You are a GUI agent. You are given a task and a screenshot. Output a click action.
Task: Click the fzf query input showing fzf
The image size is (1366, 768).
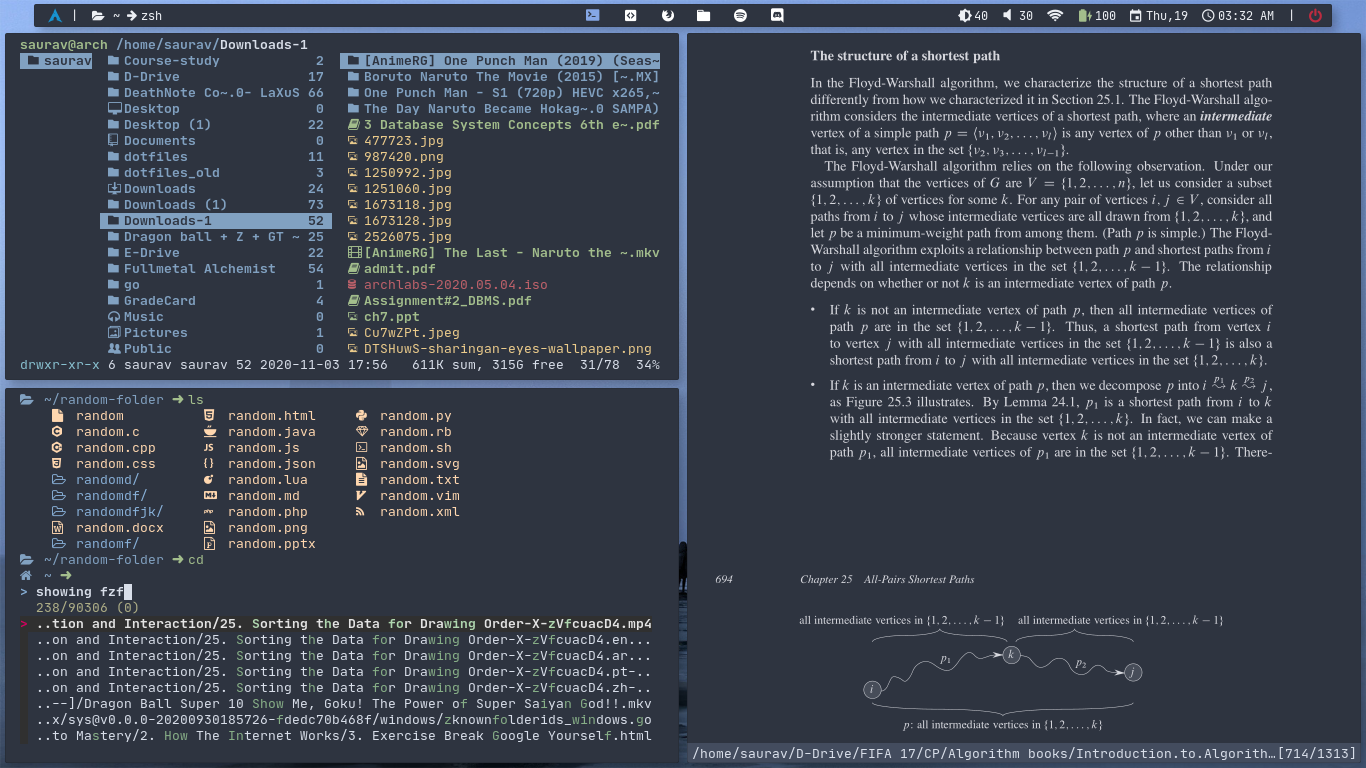coord(84,592)
